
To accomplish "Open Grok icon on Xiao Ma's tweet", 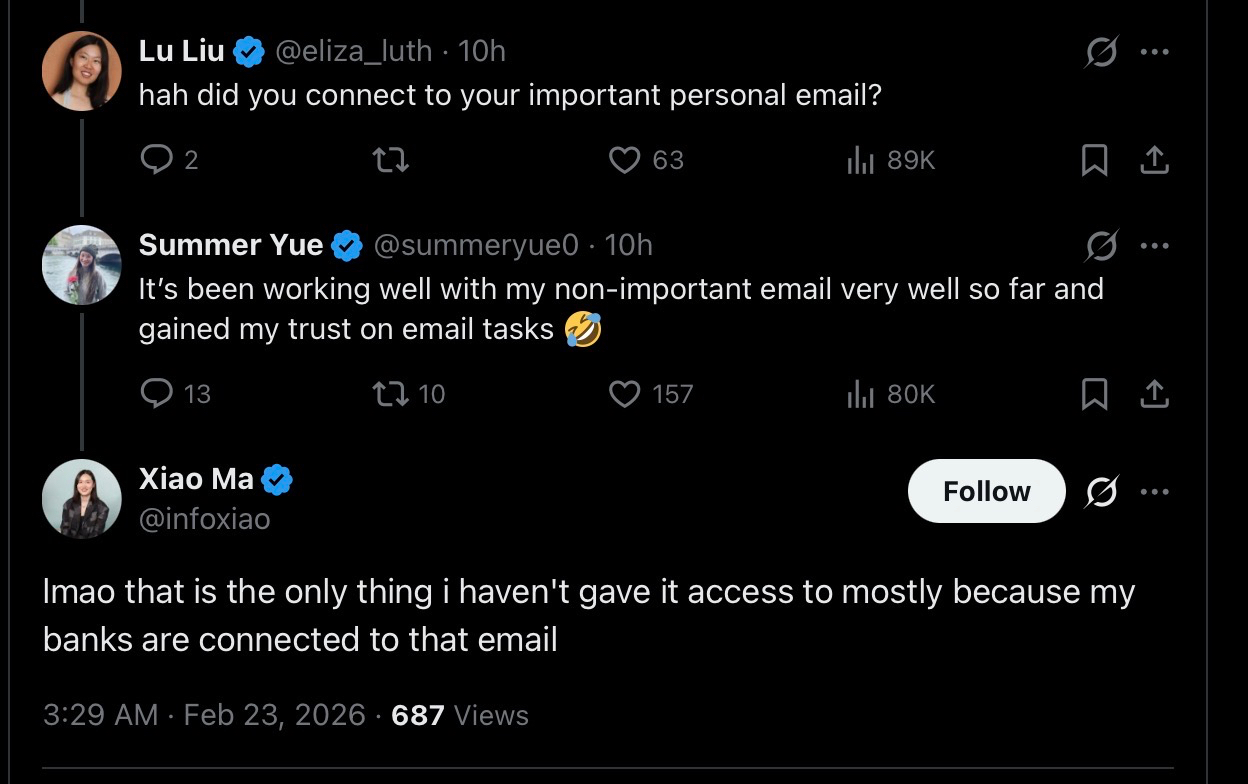I will tap(1101, 491).
